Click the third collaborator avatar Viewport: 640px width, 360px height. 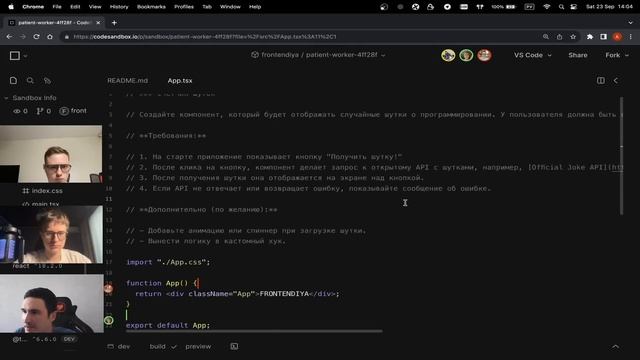(484, 55)
